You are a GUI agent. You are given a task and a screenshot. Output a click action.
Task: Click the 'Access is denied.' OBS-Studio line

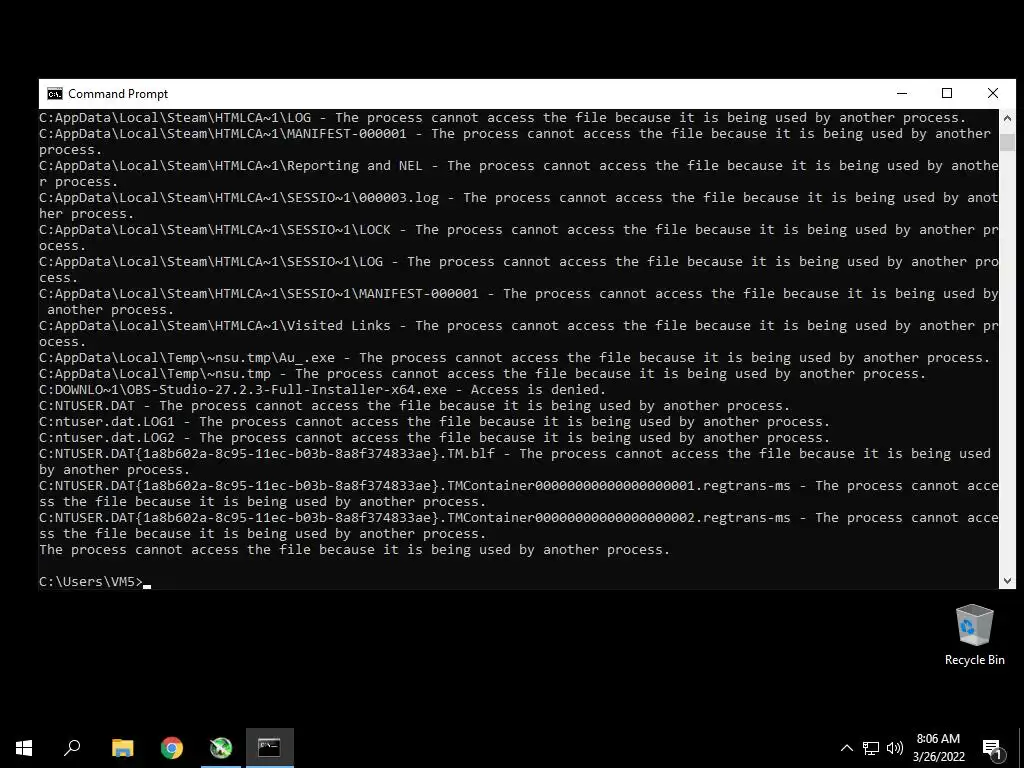[323, 390]
